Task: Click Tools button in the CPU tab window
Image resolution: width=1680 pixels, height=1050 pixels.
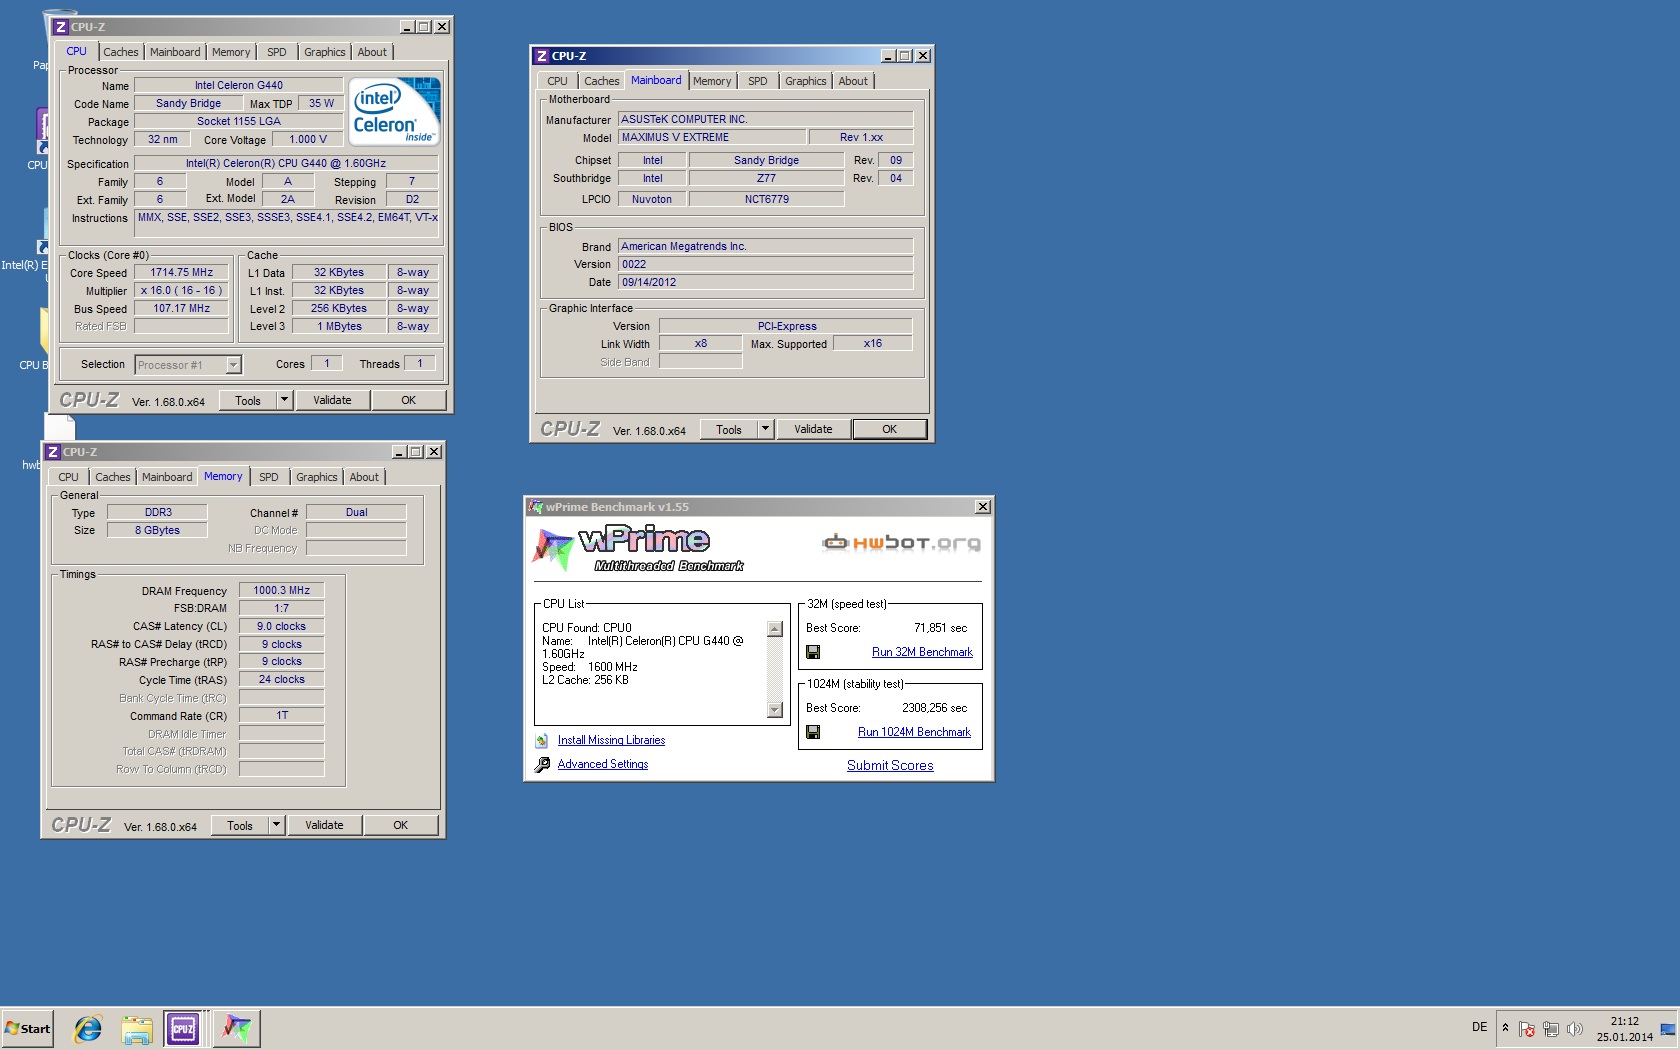Action: [248, 400]
